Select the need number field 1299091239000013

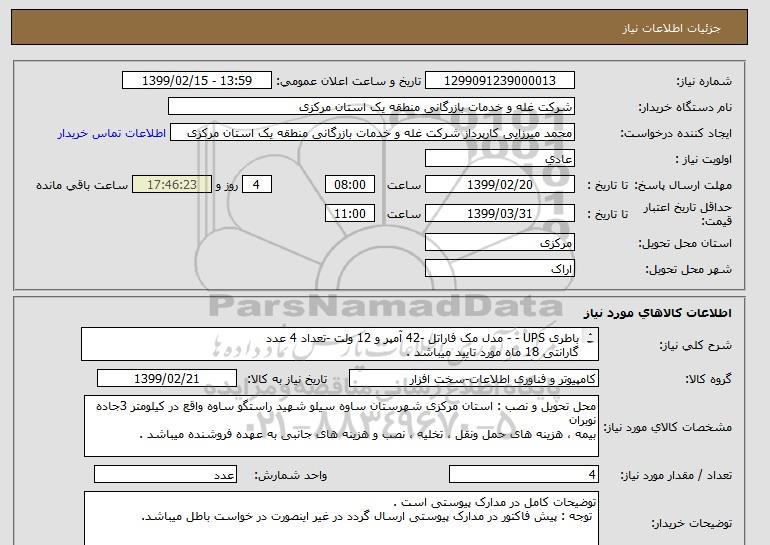[500, 81]
